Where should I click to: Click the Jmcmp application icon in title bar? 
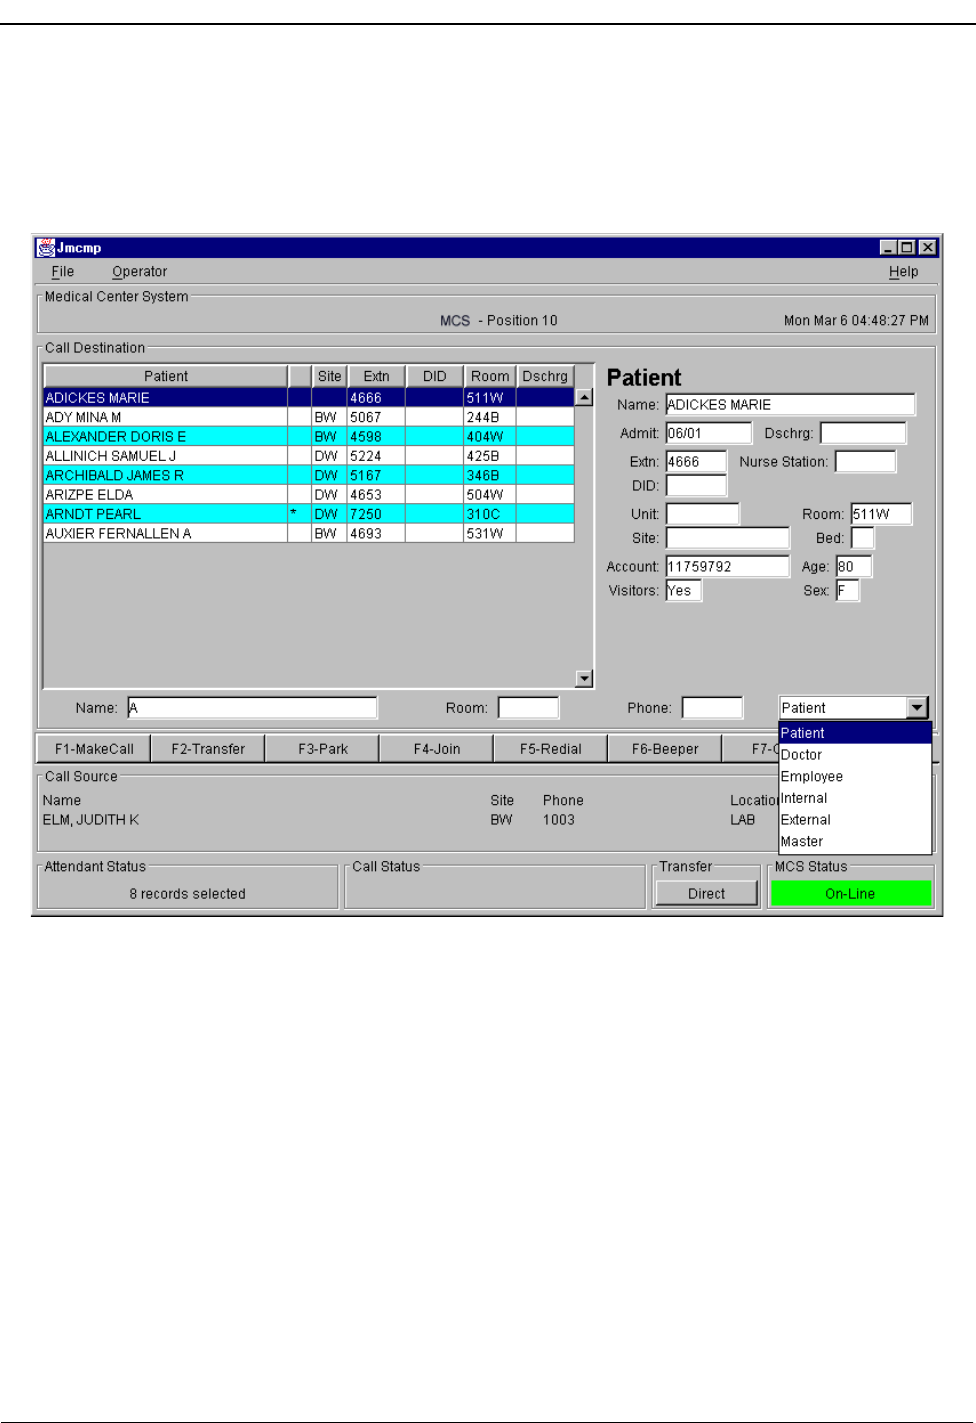[x=45, y=247]
